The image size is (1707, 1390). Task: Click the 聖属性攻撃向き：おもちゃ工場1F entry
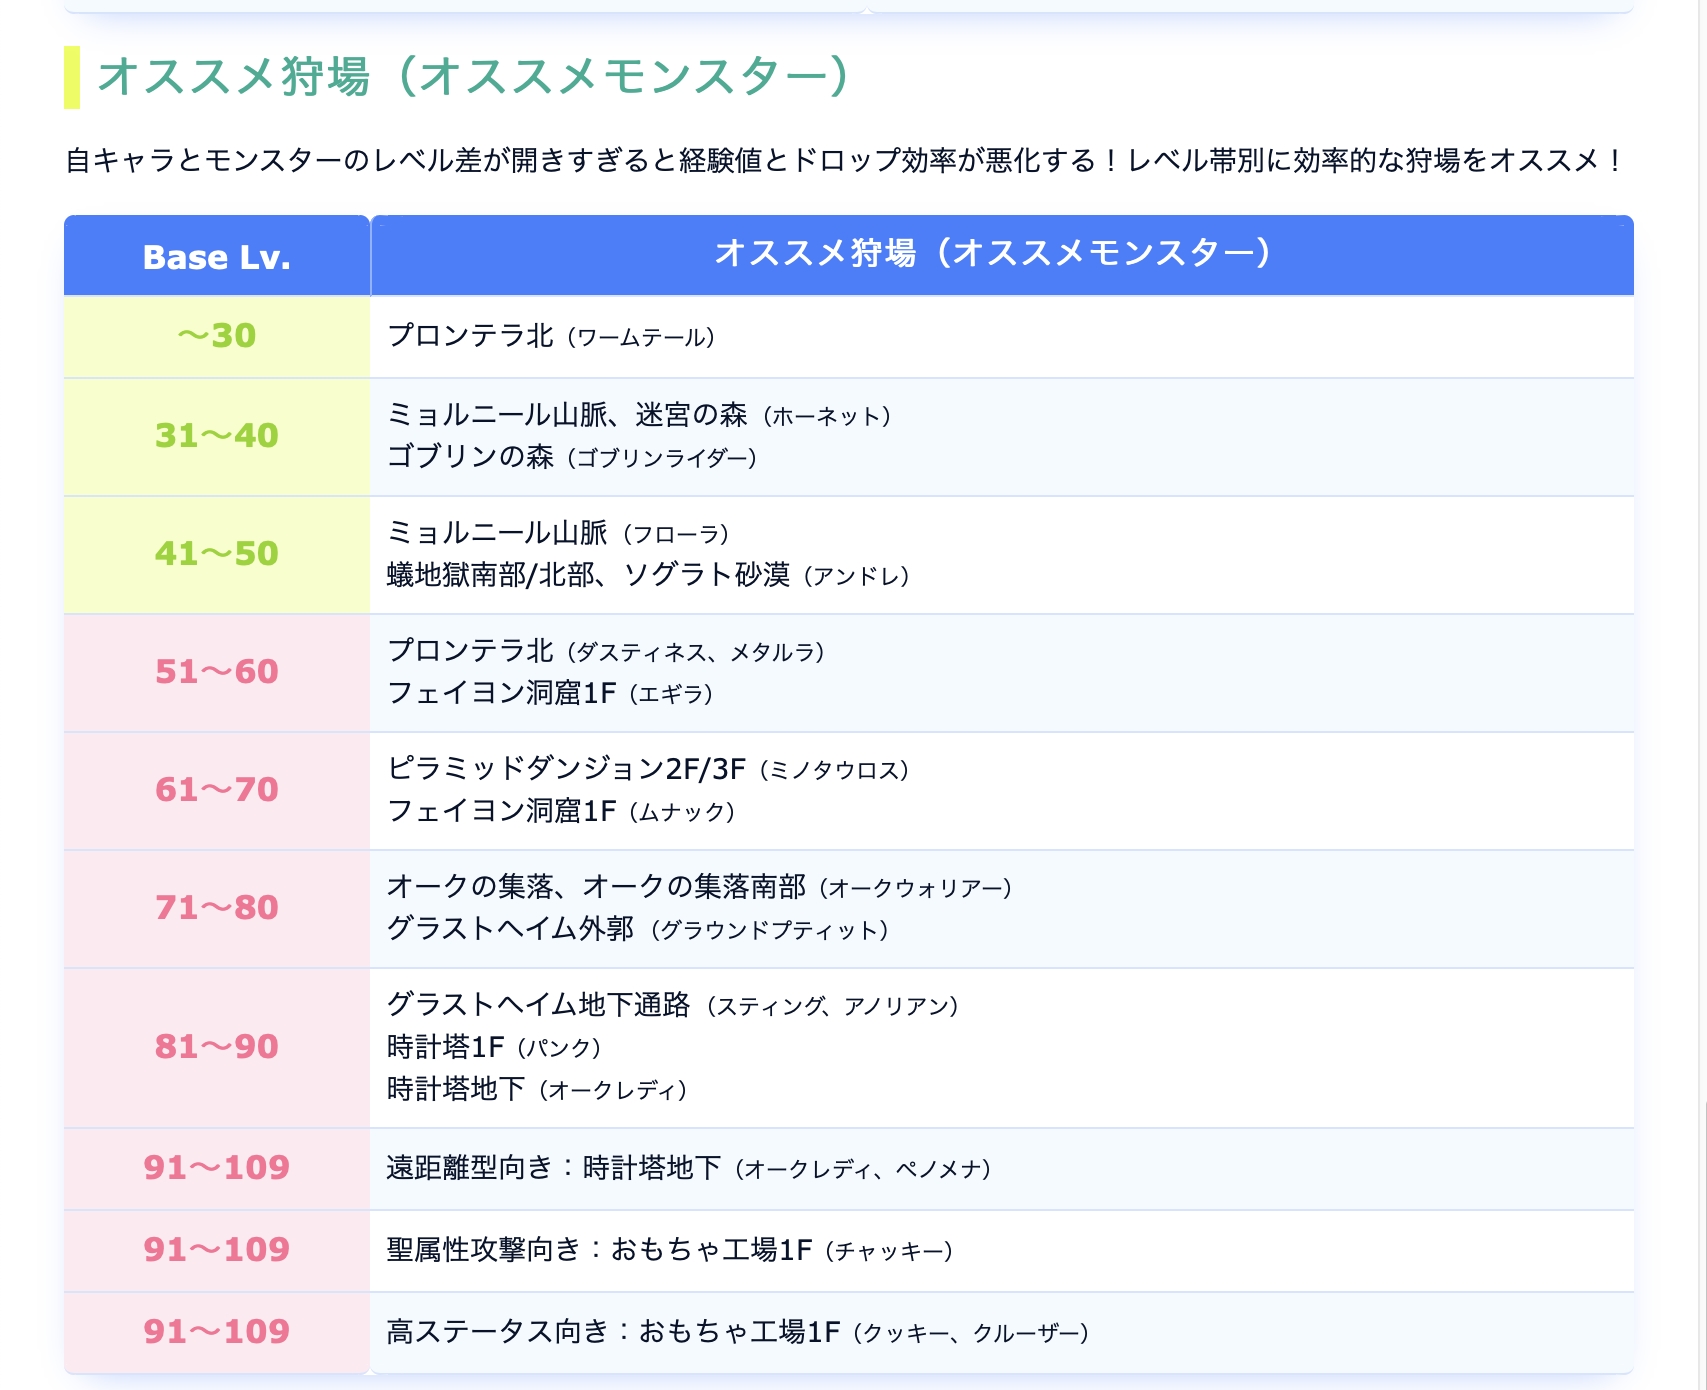pos(669,1250)
